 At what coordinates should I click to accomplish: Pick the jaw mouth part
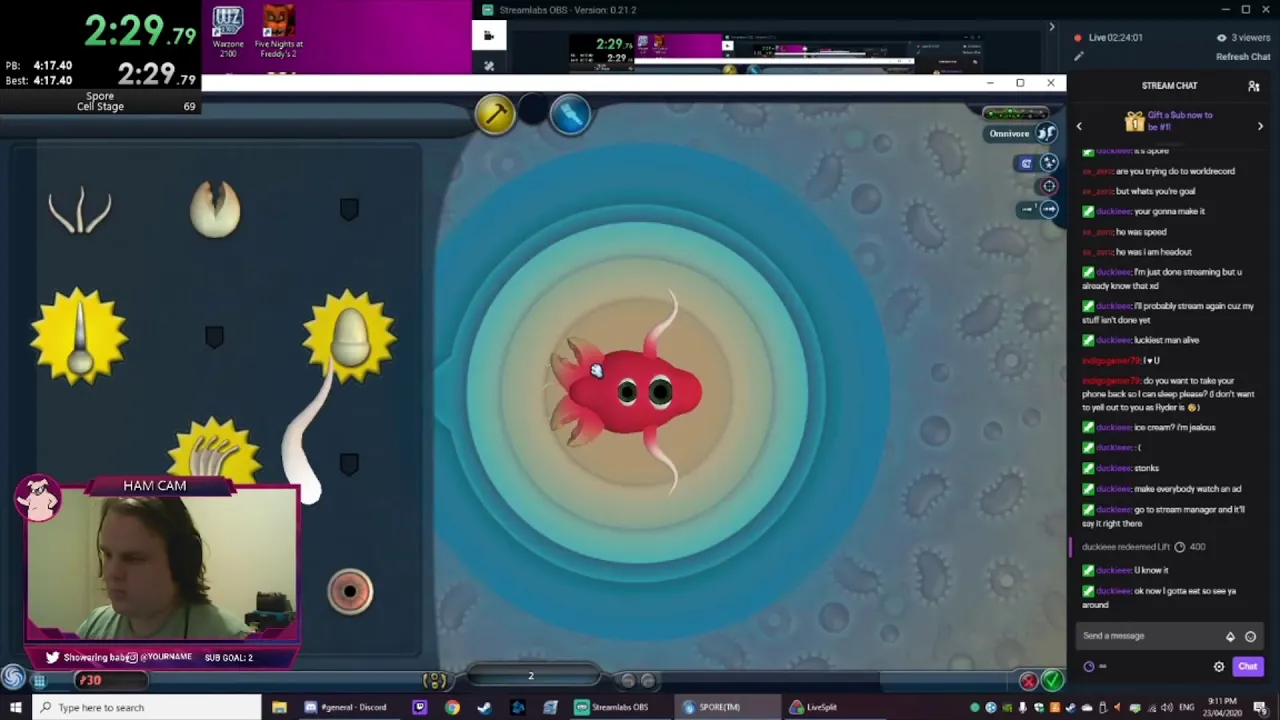point(215,209)
